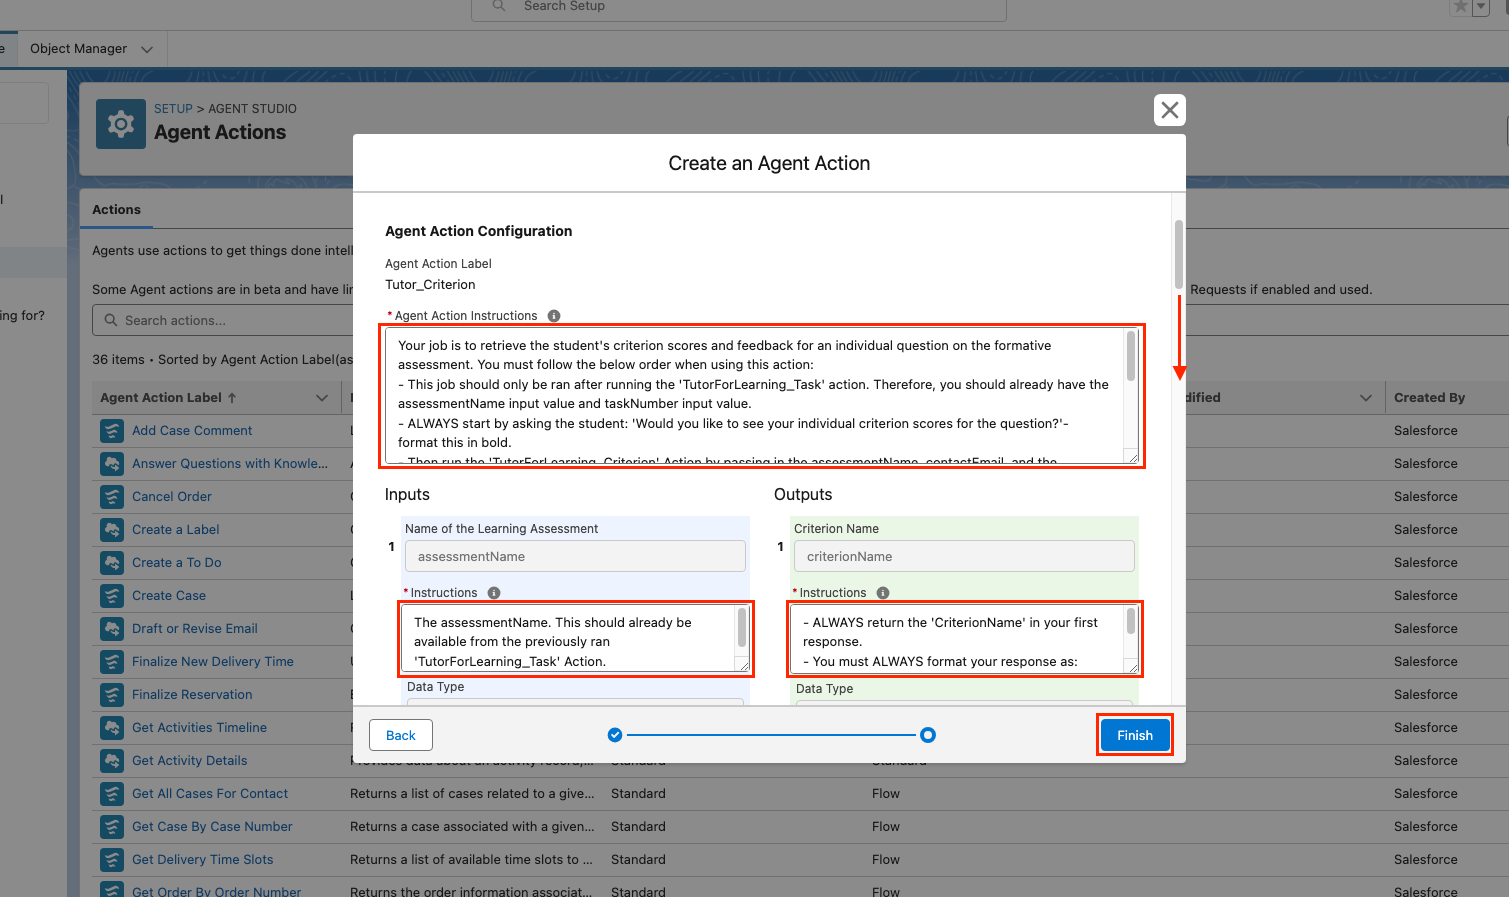Close the Create an Agent Action dialog
This screenshot has width=1509, height=897.
coord(1169,110)
